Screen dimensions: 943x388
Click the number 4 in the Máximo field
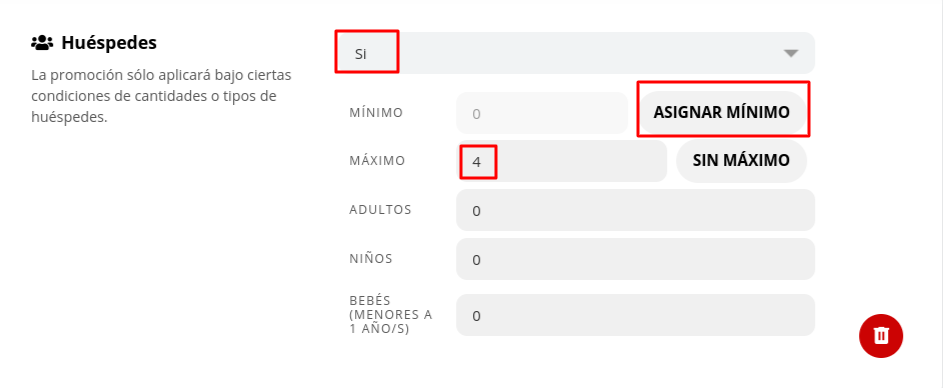(x=476, y=162)
